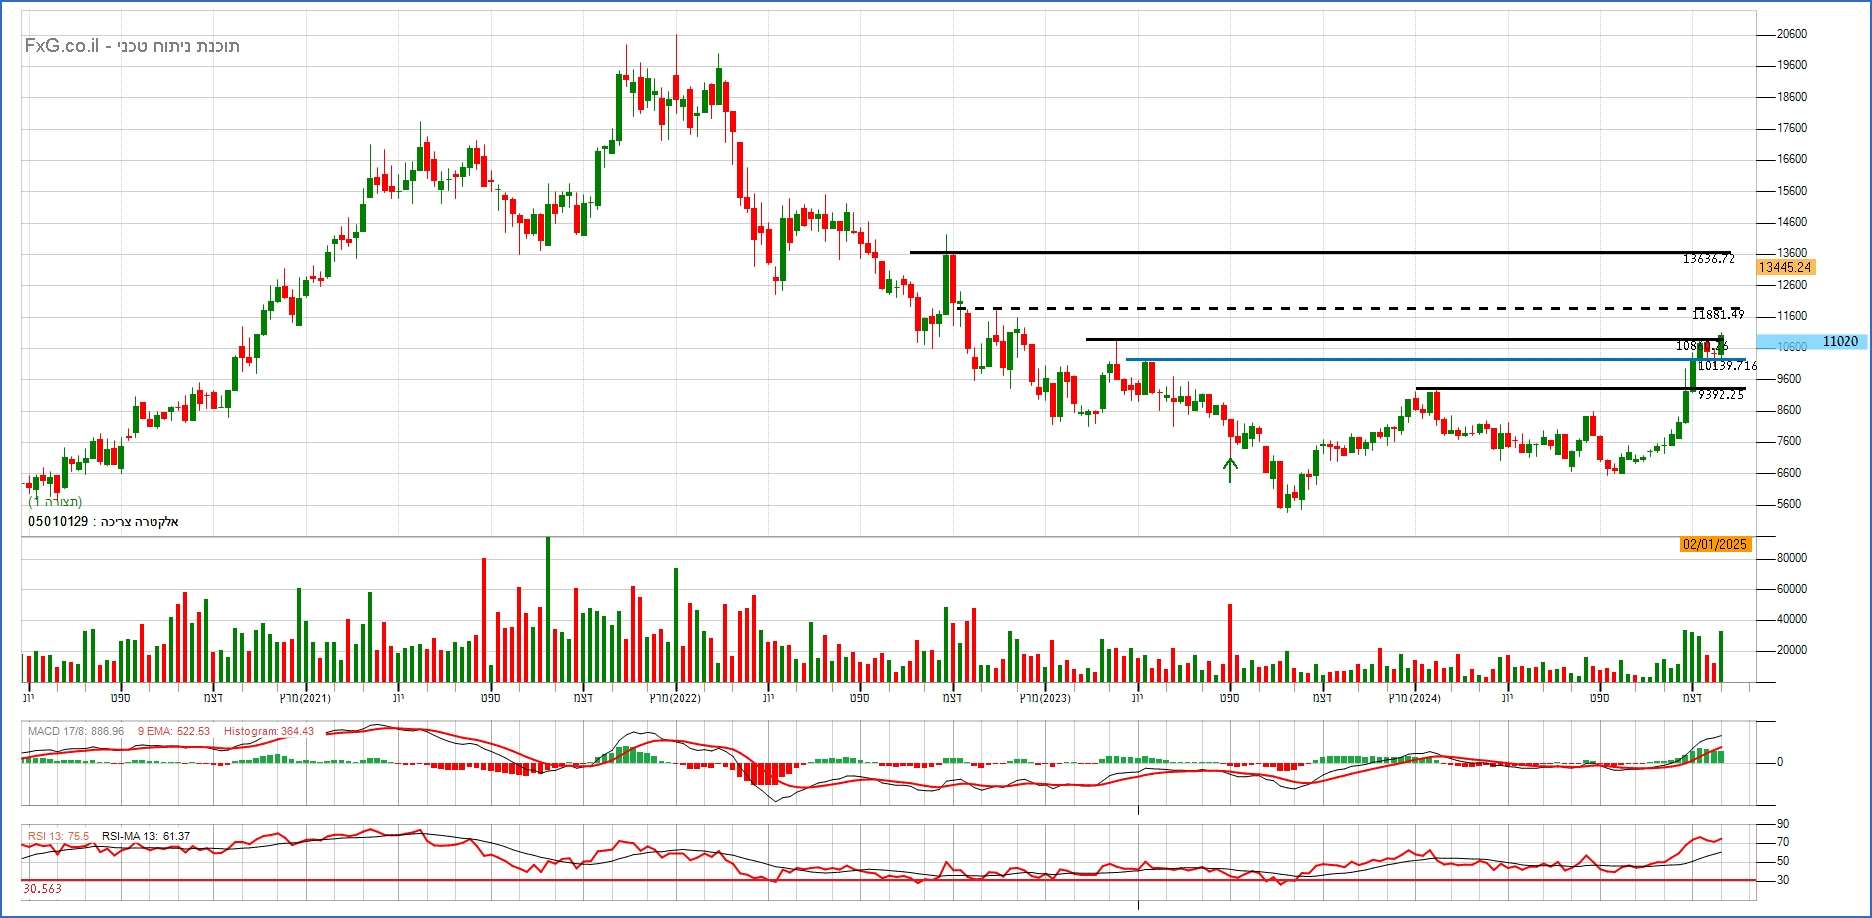Screen dimensions: 1872x918
Task: Select the 9 EMA: 522.53 label
Action: (174, 732)
